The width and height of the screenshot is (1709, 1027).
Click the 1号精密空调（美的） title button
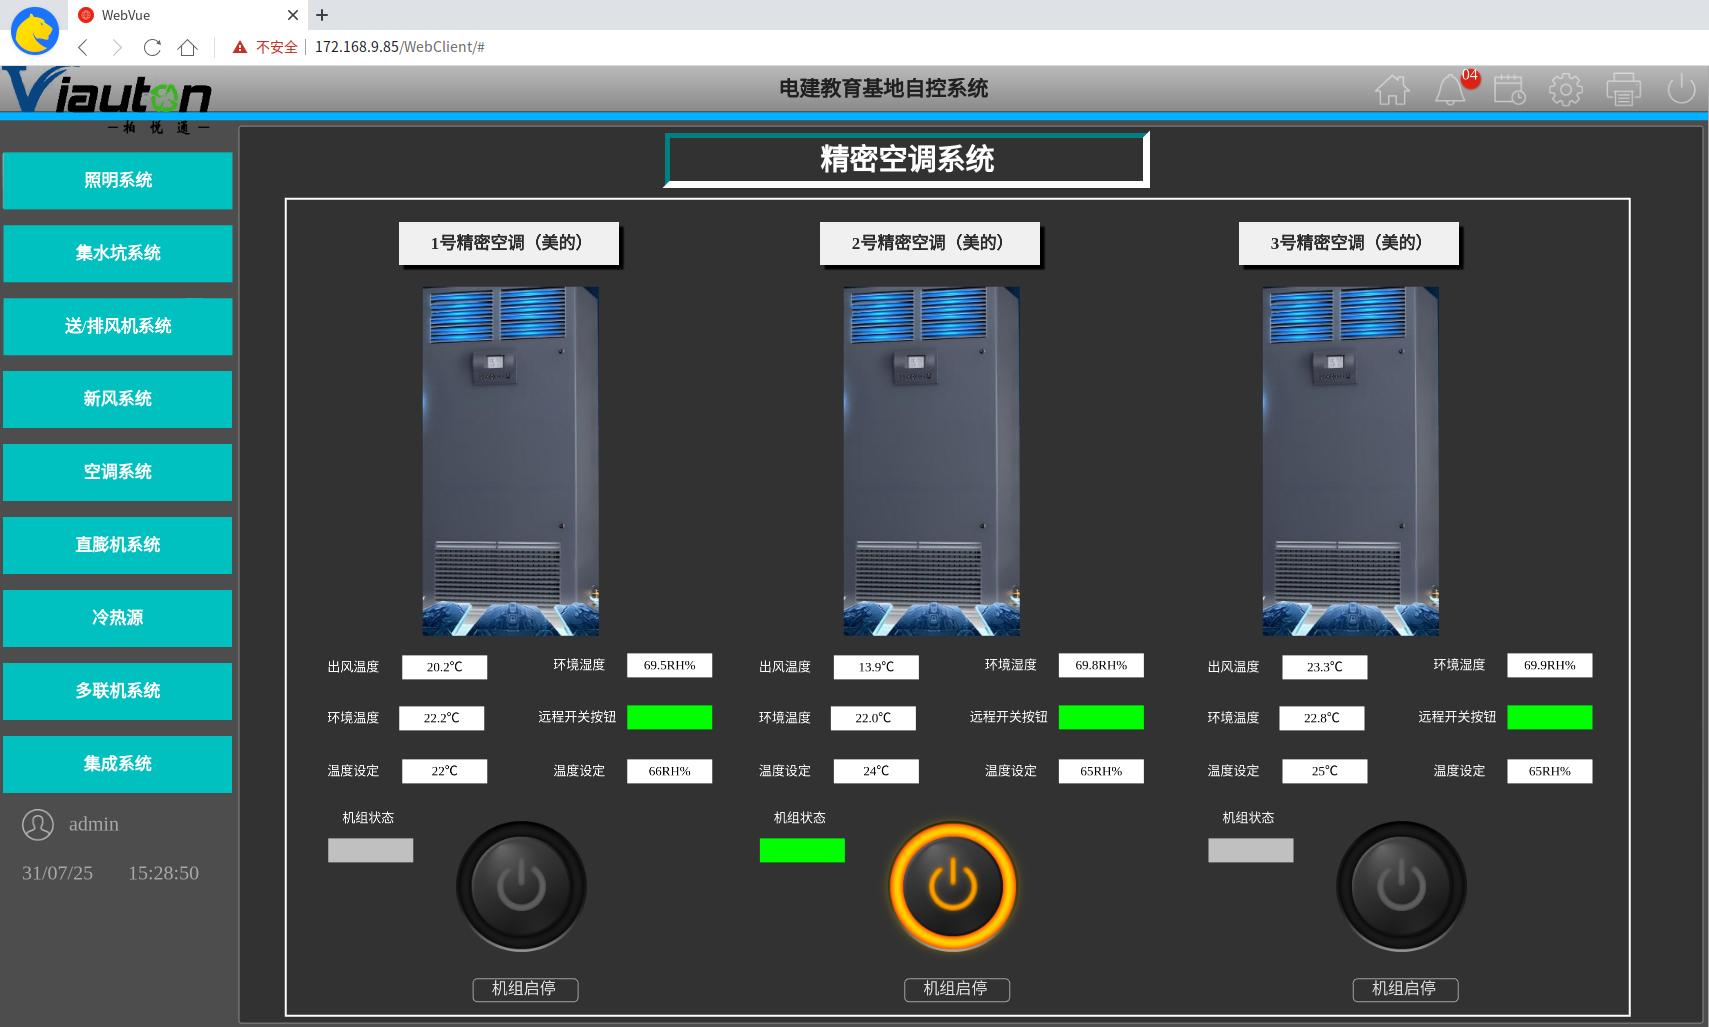pyautogui.click(x=509, y=244)
